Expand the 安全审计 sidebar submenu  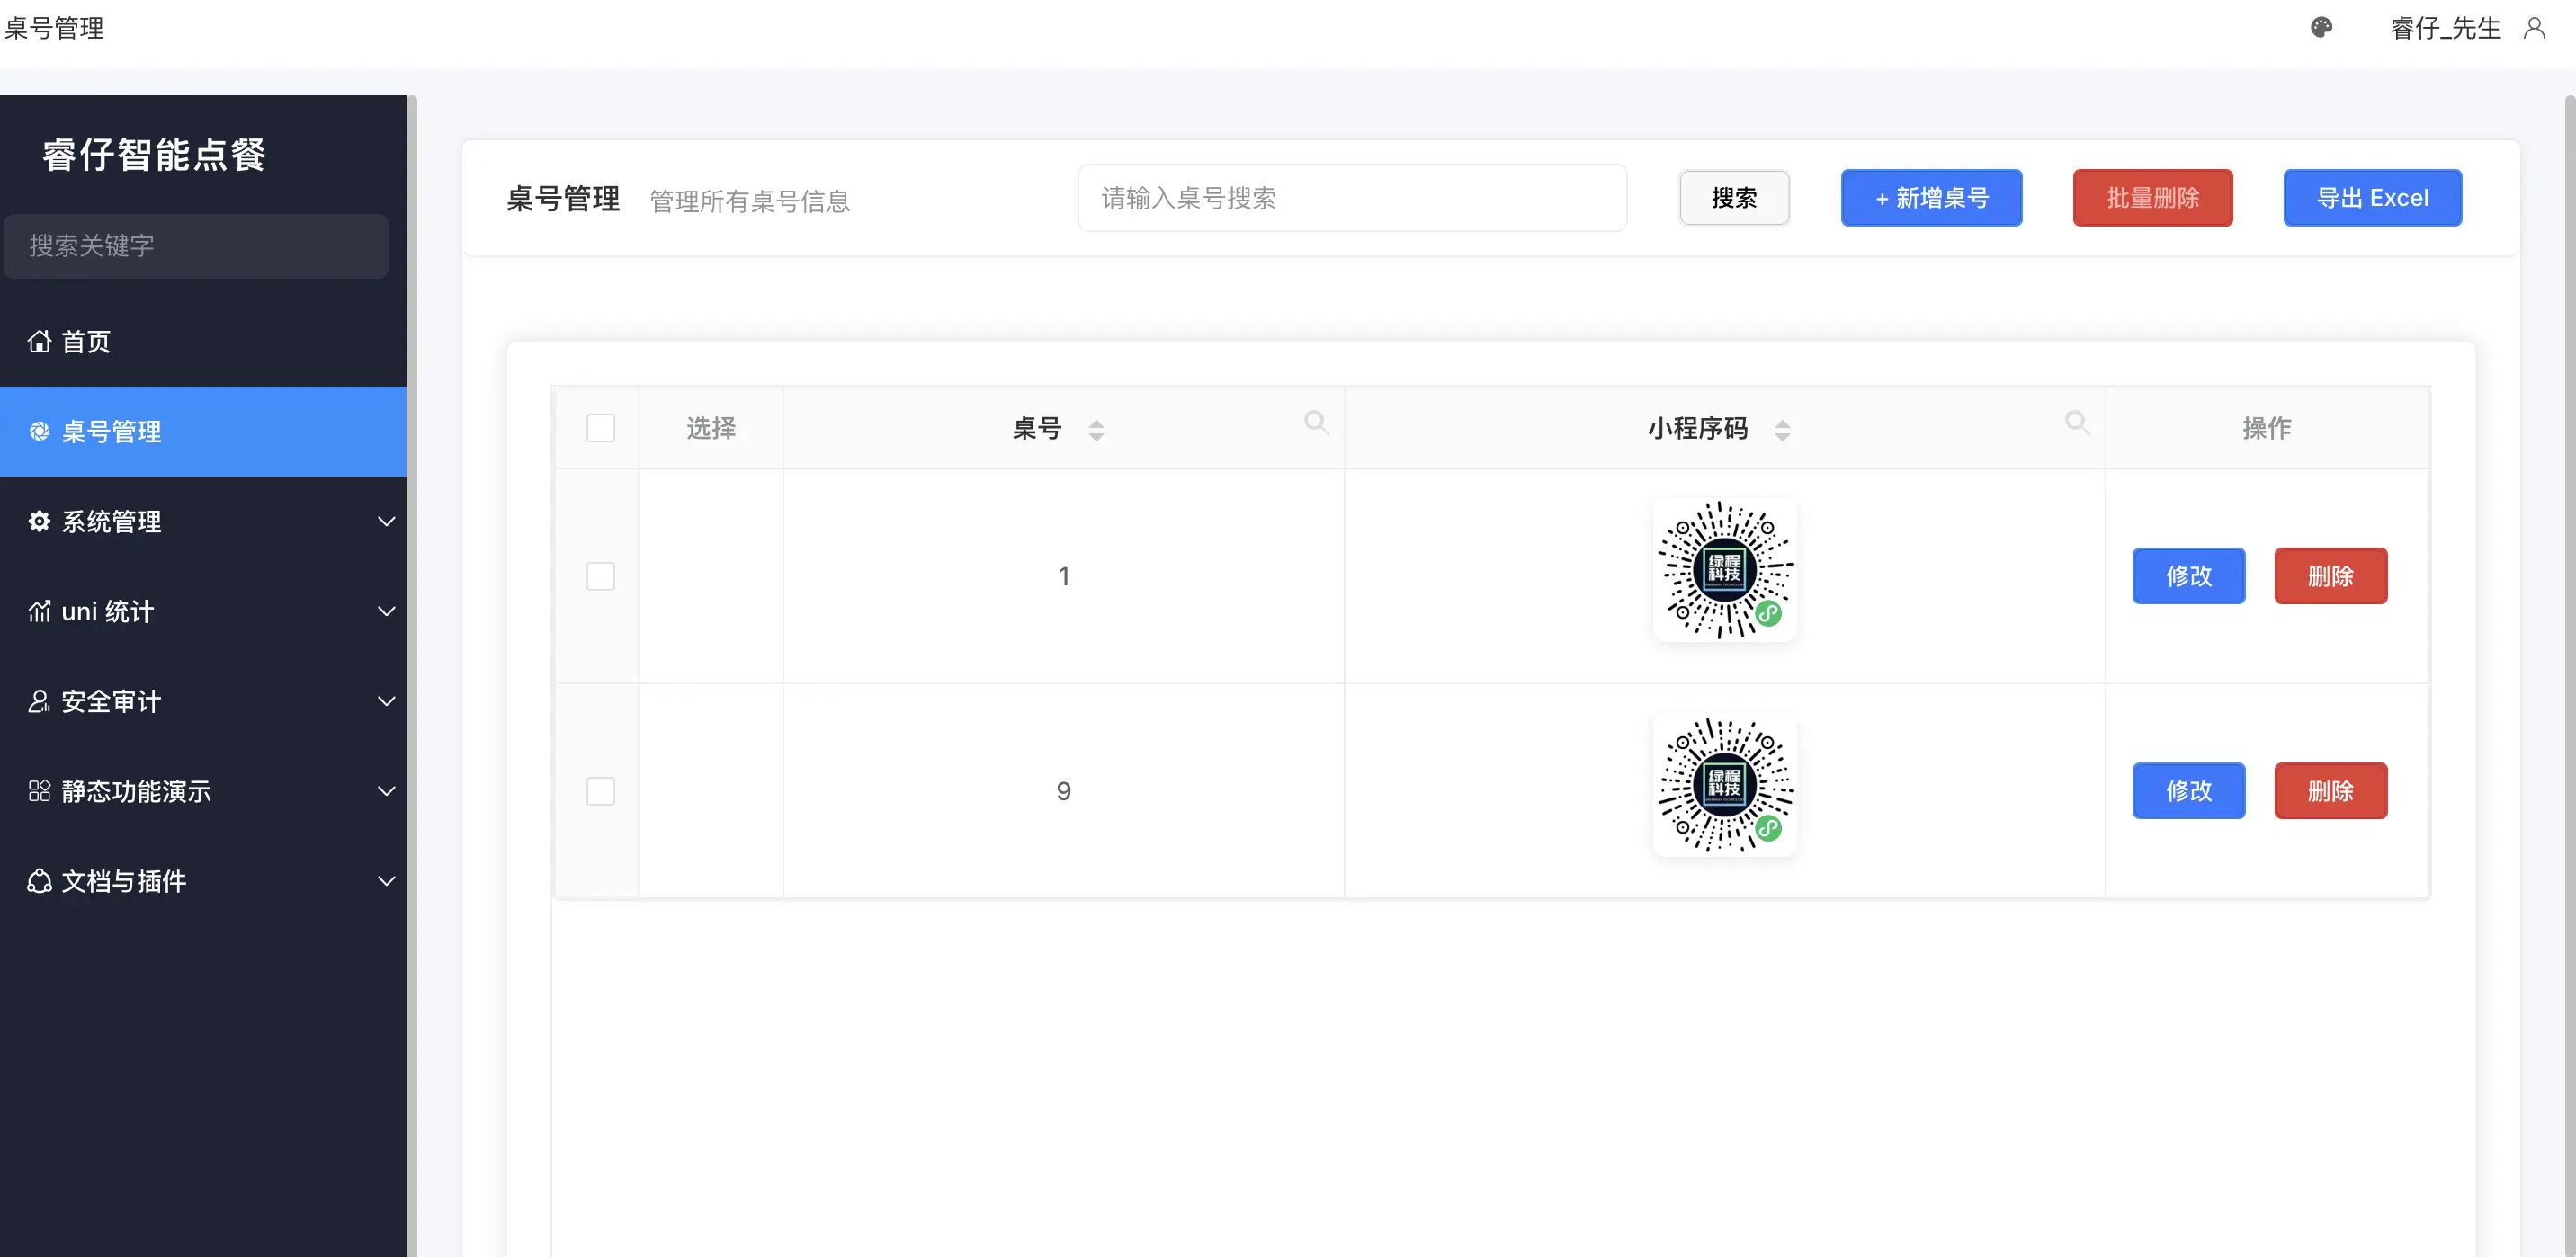(x=386, y=701)
